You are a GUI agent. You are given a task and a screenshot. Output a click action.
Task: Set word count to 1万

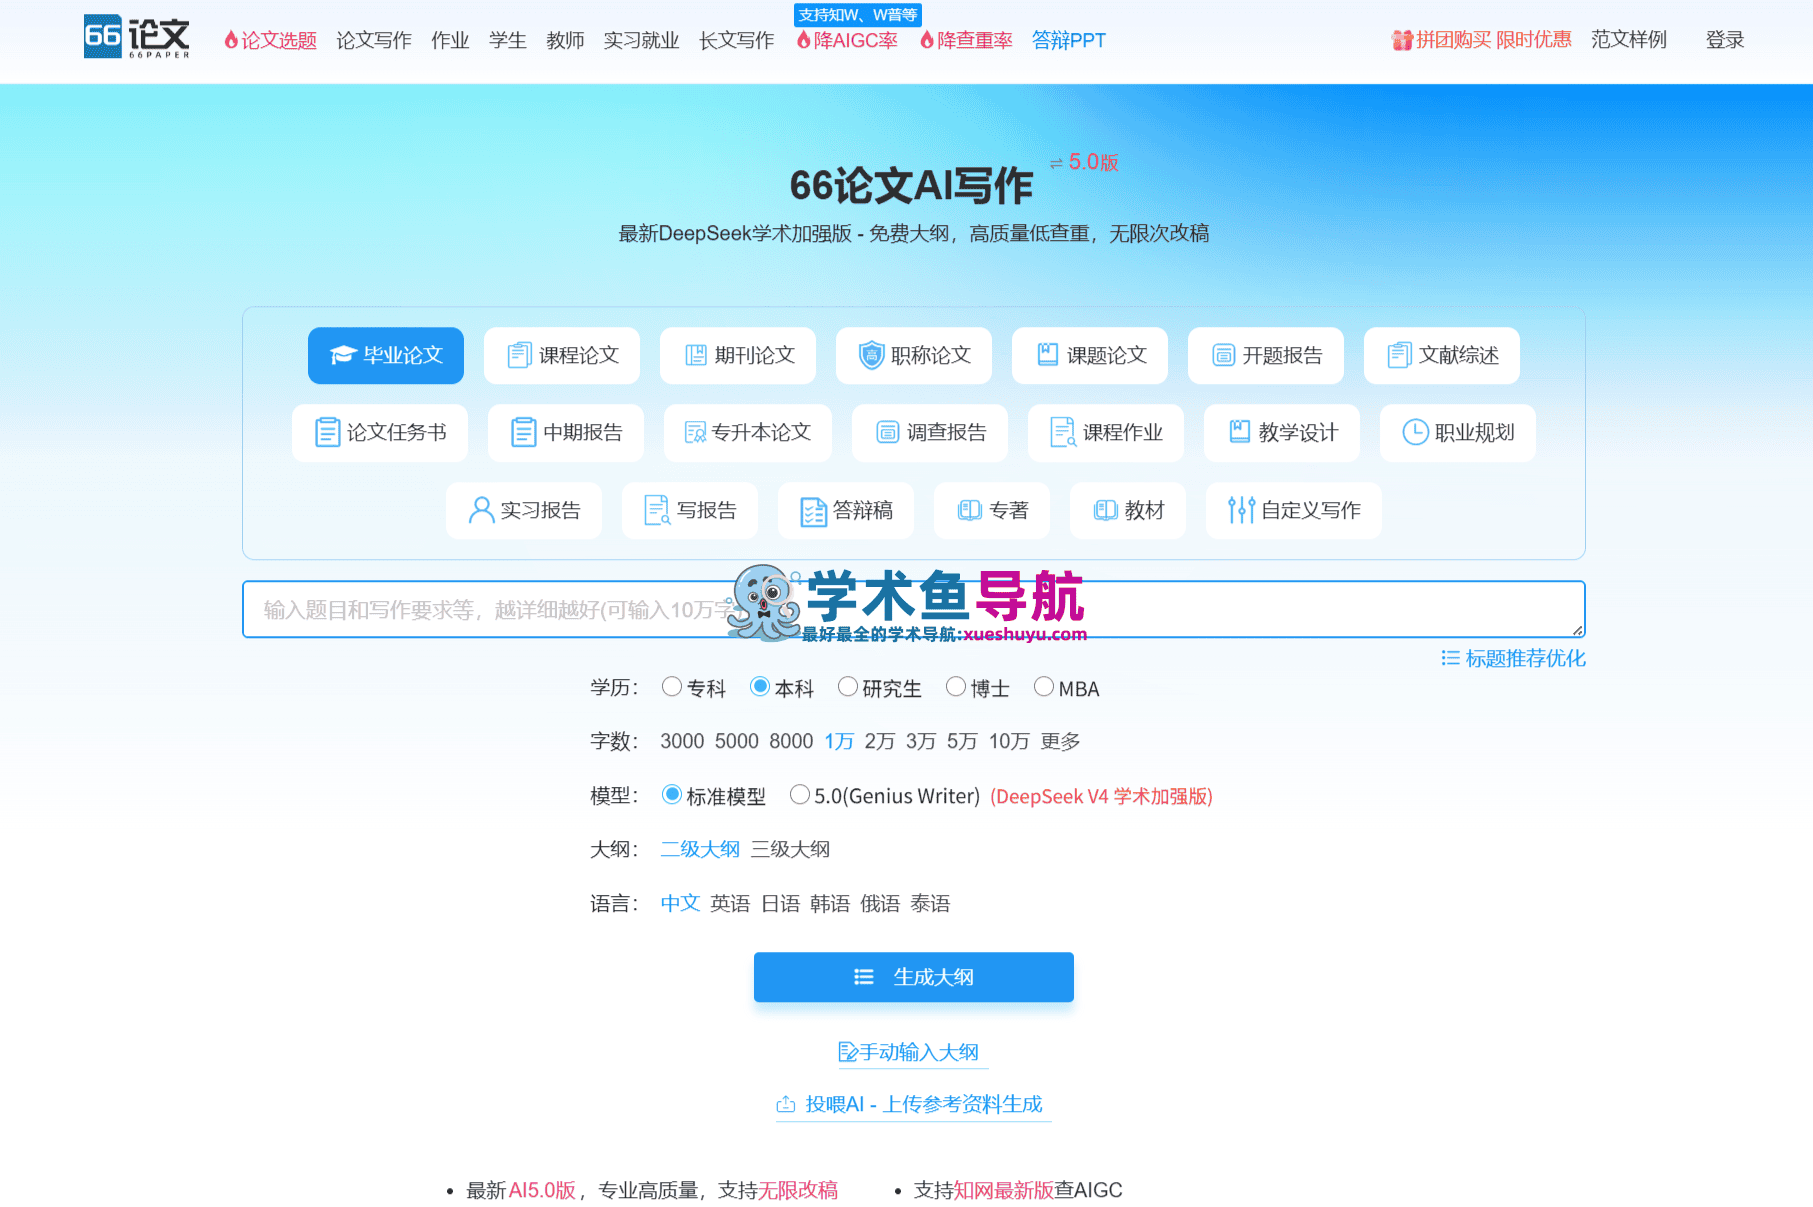point(839,741)
